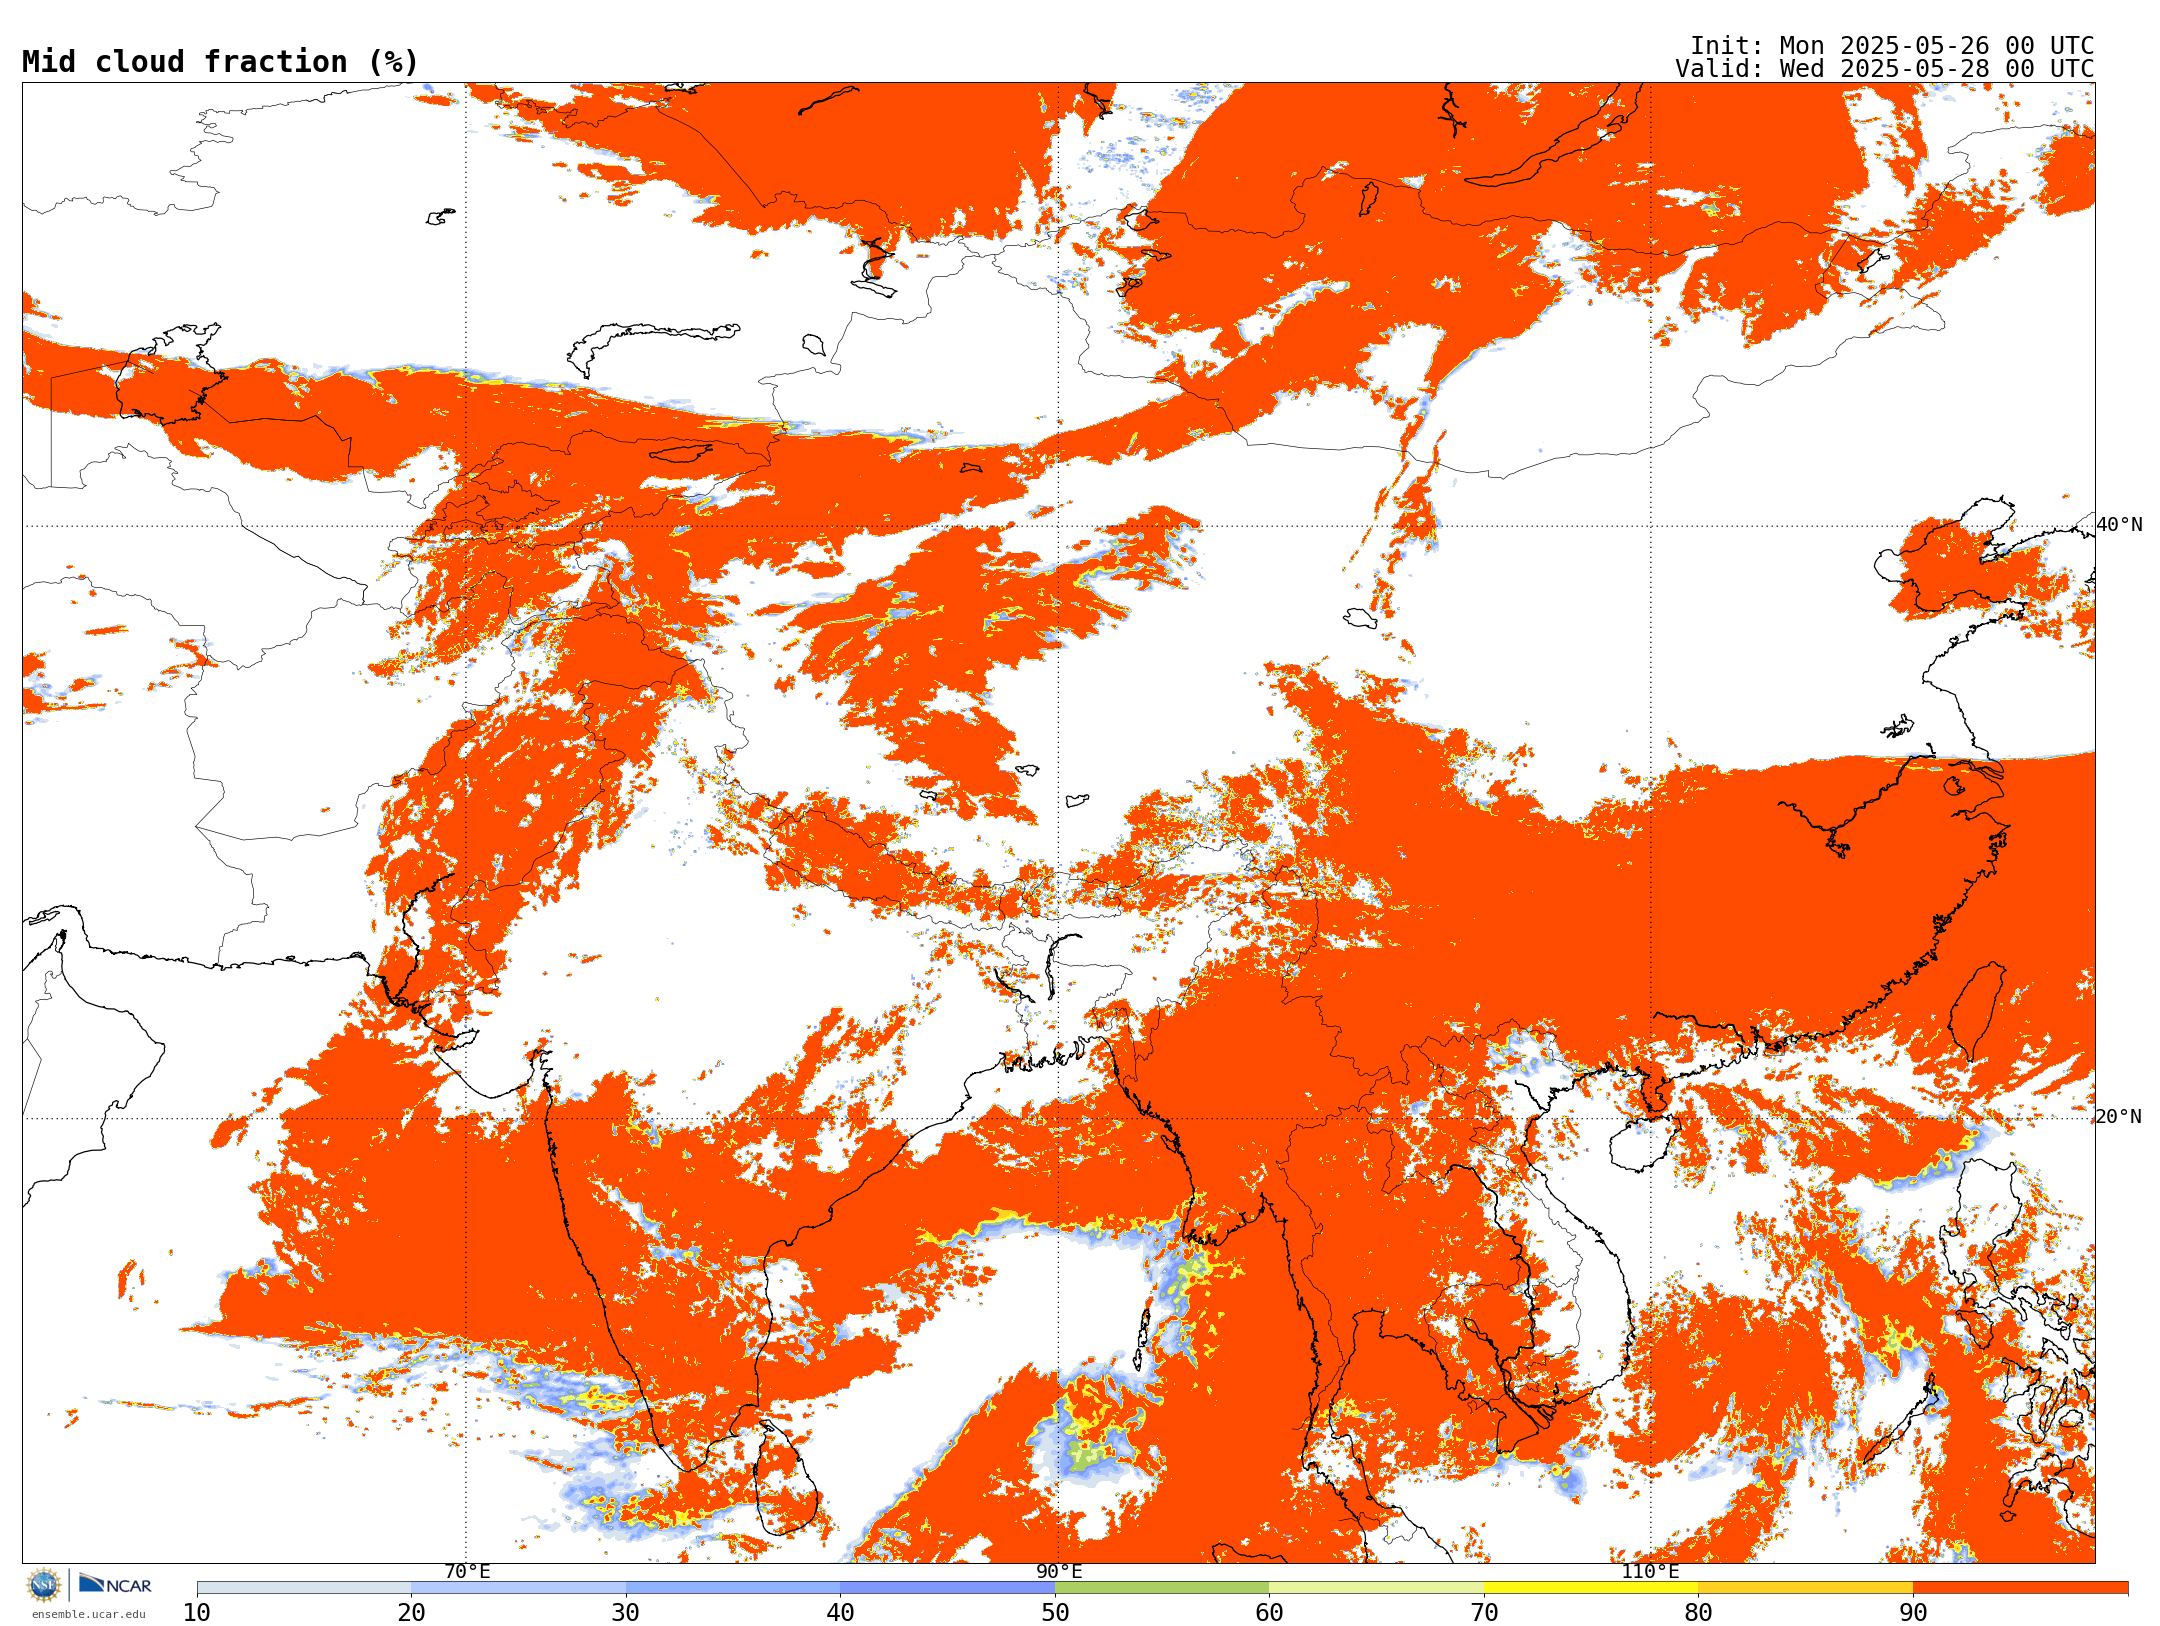
Task: Click the colorbar tick label 90
Action: pos(1913,1613)
